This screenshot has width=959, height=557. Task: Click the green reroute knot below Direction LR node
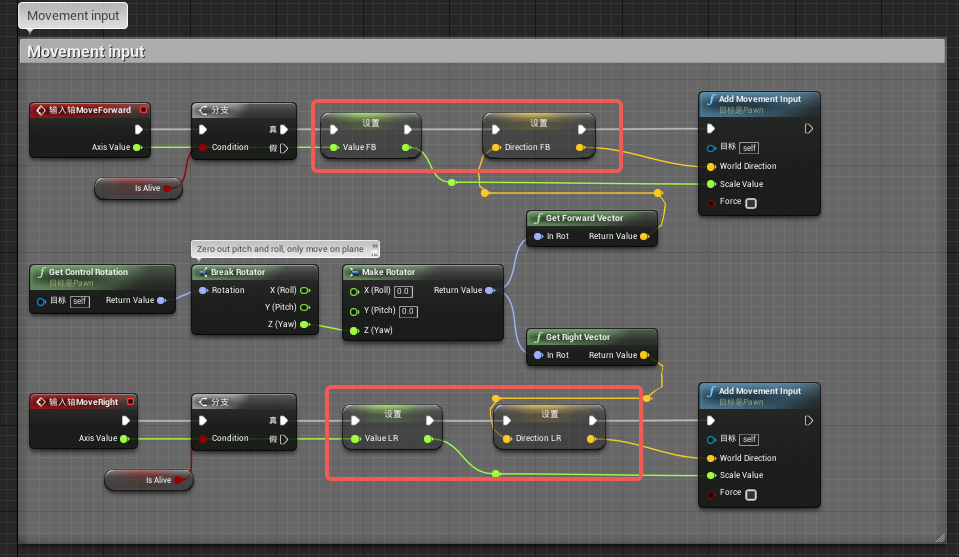point(496,473)
